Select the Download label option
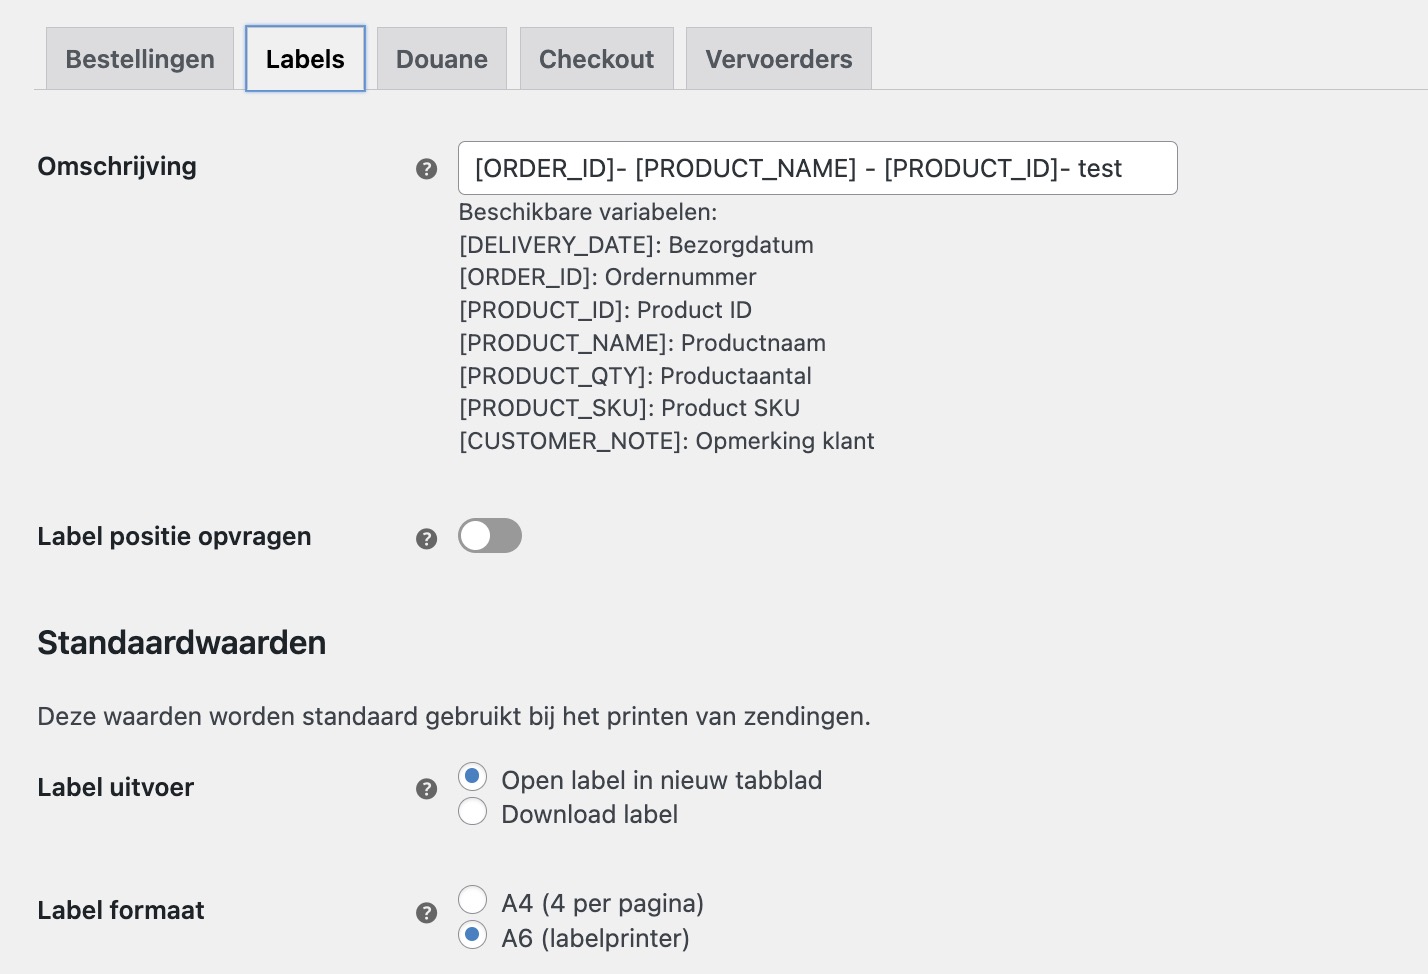 point(472,811)
